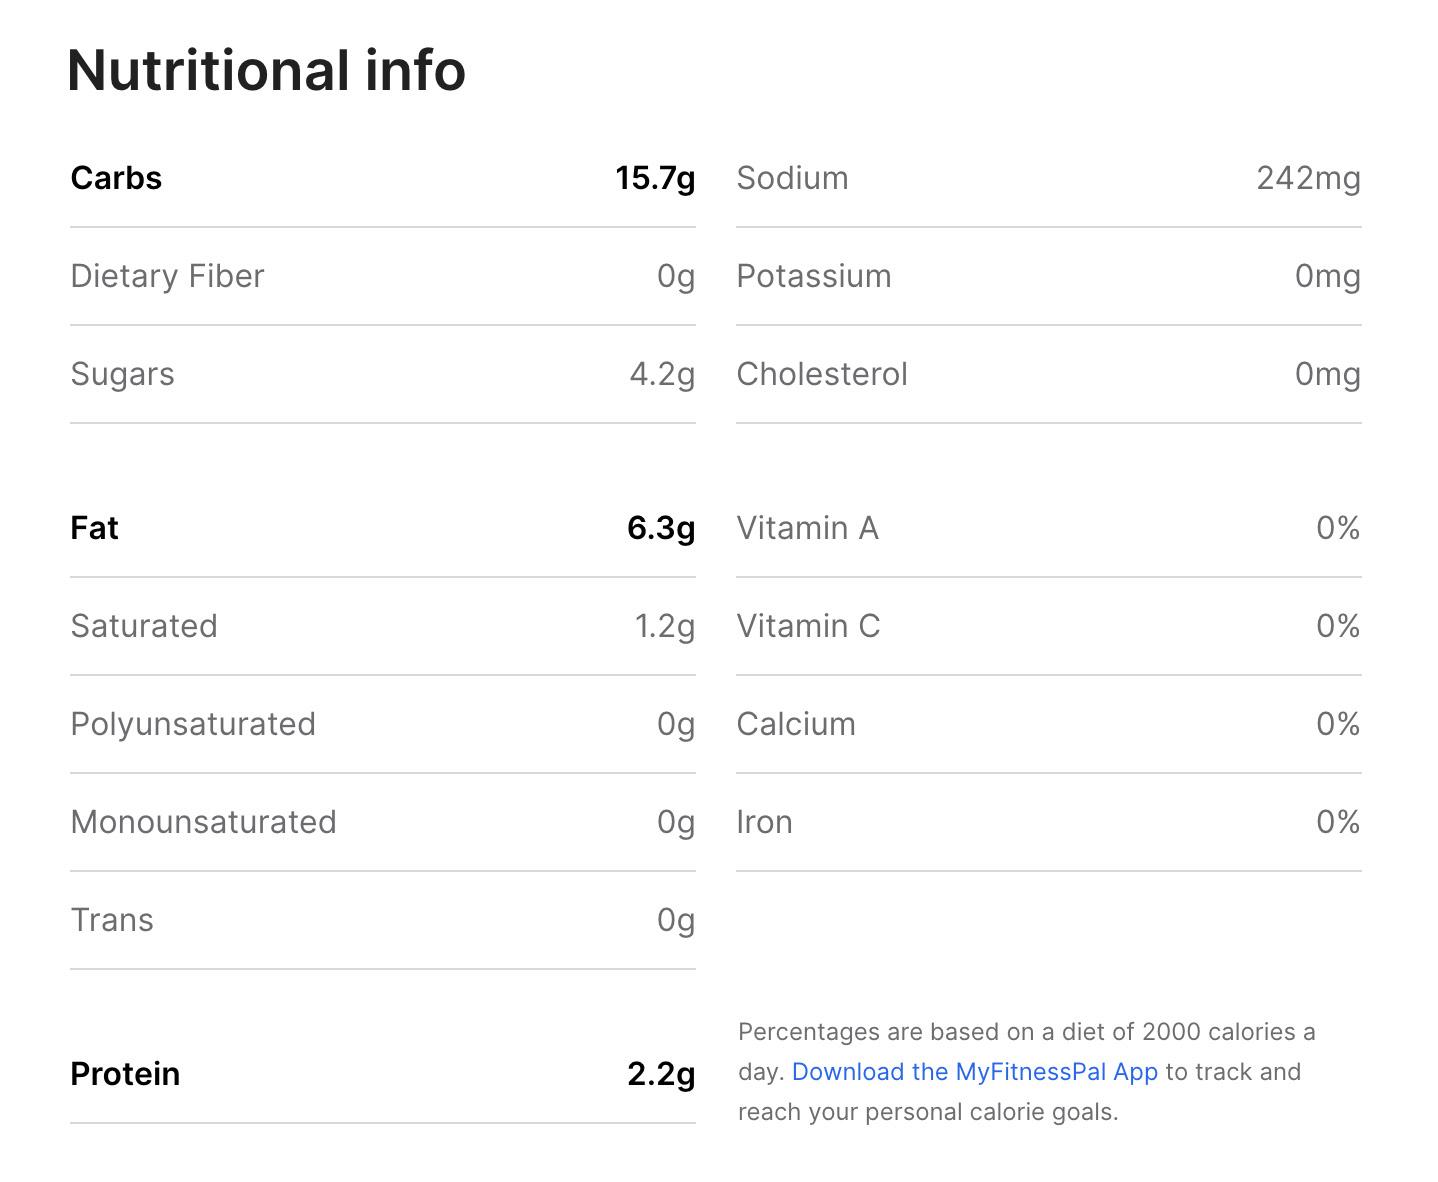Click the Sugars row label

[x=122, y=374]
